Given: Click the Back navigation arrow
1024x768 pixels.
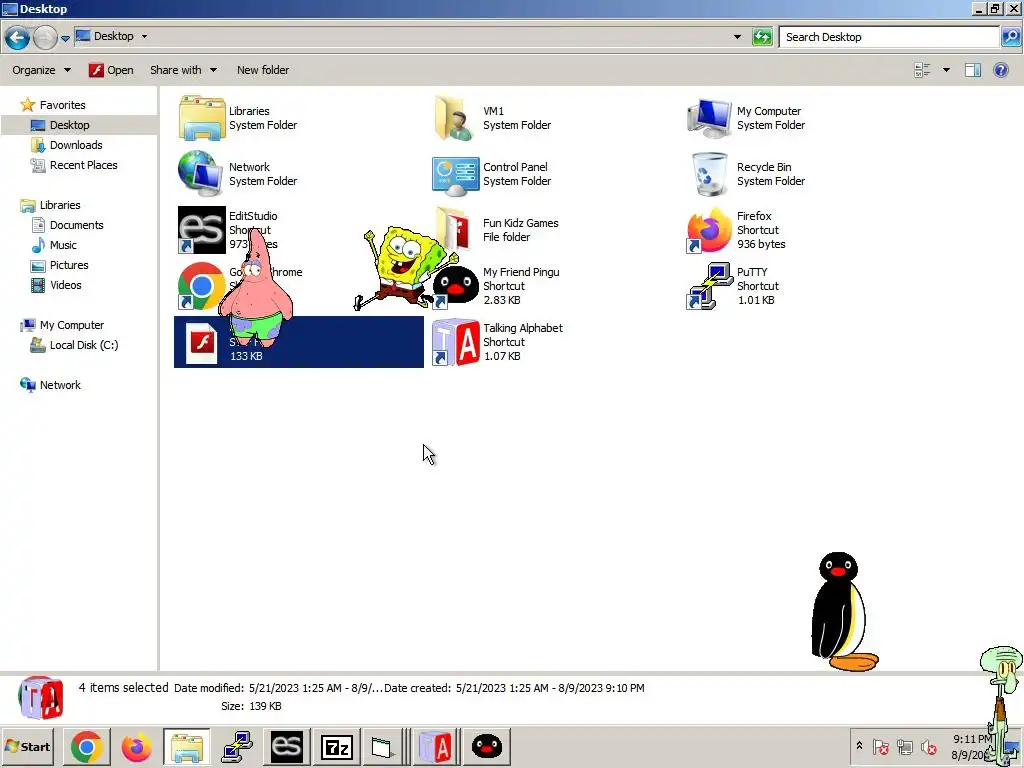Looking at the screenshot, I should tap(18, 37).
